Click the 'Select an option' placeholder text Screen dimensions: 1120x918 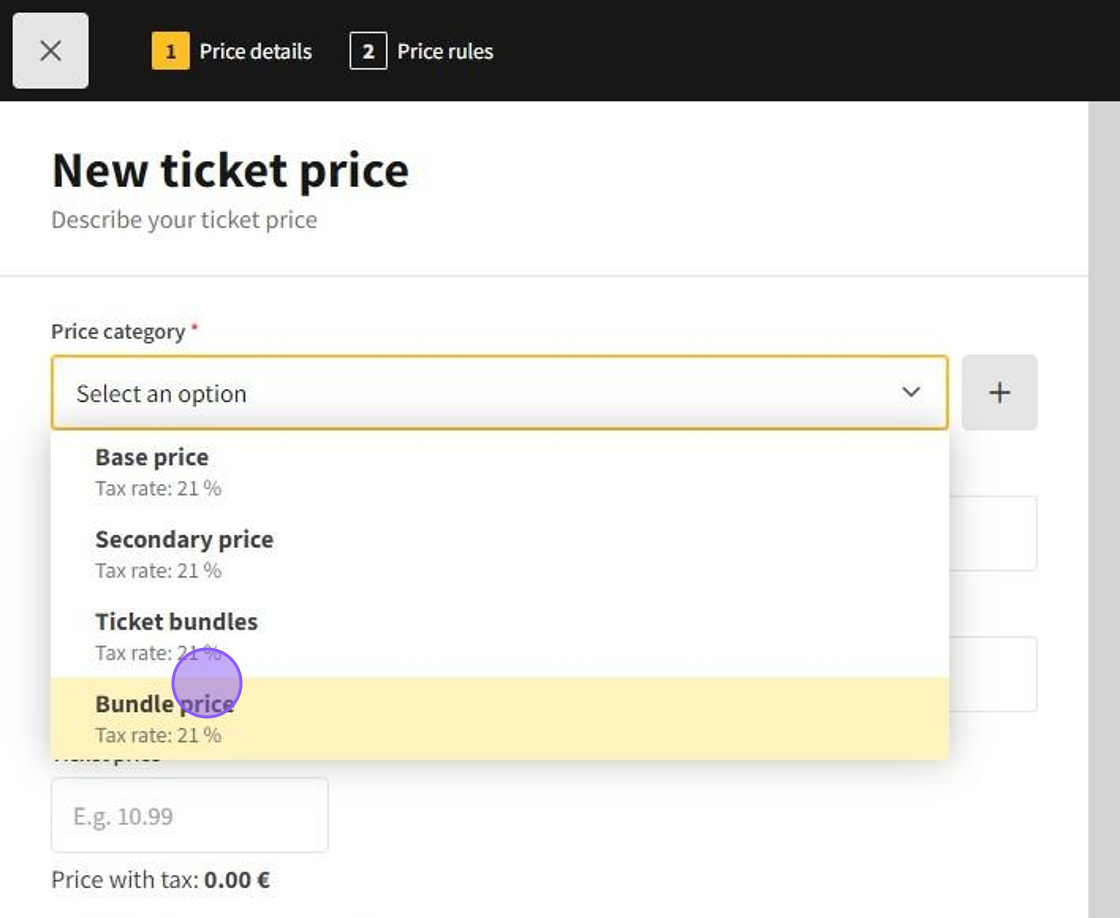161,394
